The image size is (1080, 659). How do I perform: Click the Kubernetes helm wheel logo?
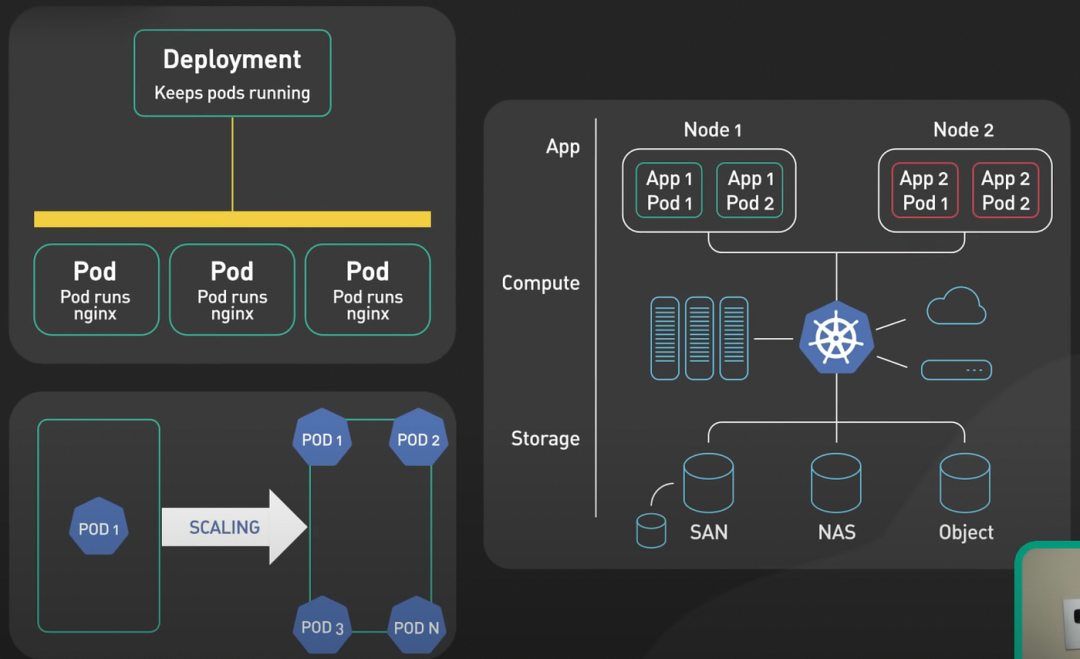[836, 337]
